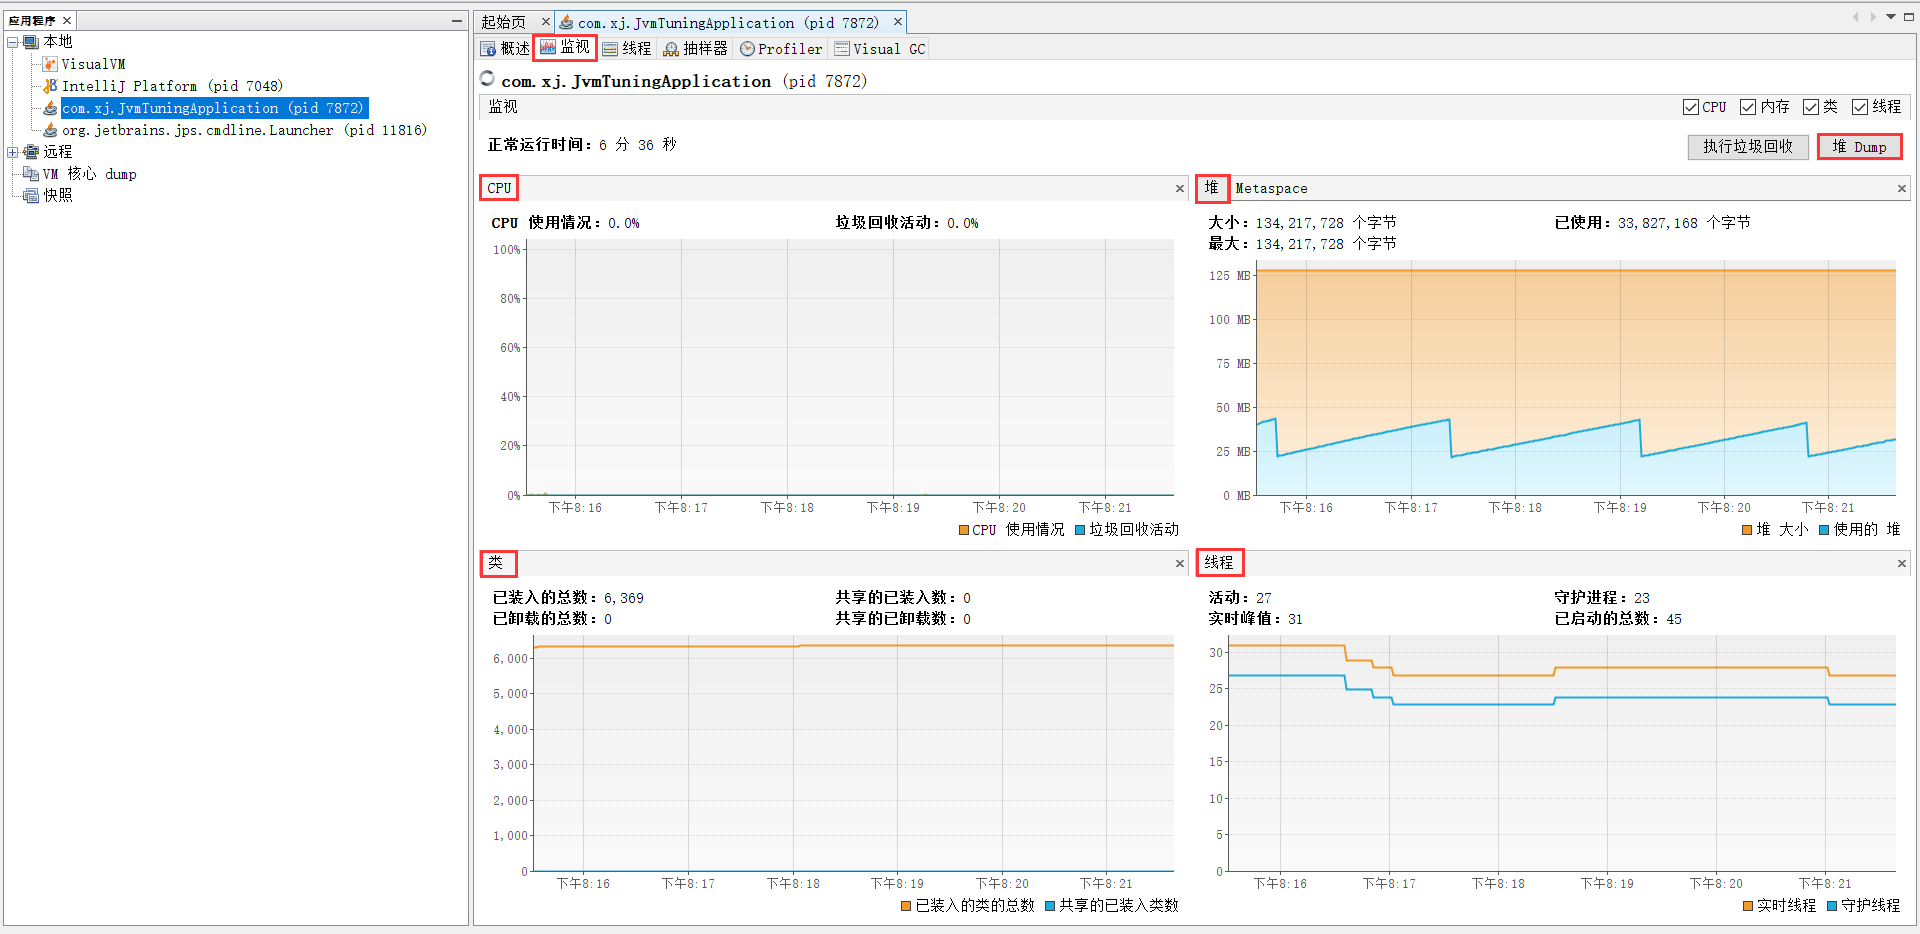Switch to Sampler (抽样器) tab

pos(696,49)
